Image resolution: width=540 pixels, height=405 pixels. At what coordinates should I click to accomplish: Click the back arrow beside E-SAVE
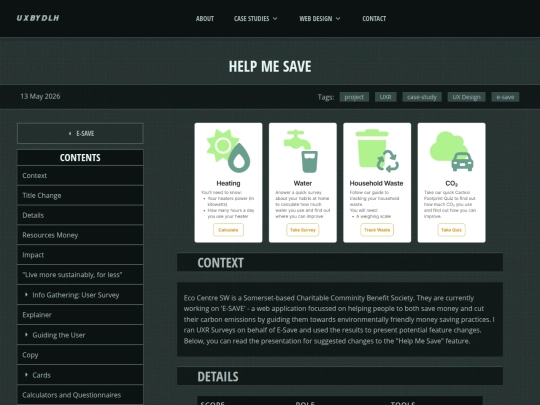pyautogui.click(x=70, y=133)
